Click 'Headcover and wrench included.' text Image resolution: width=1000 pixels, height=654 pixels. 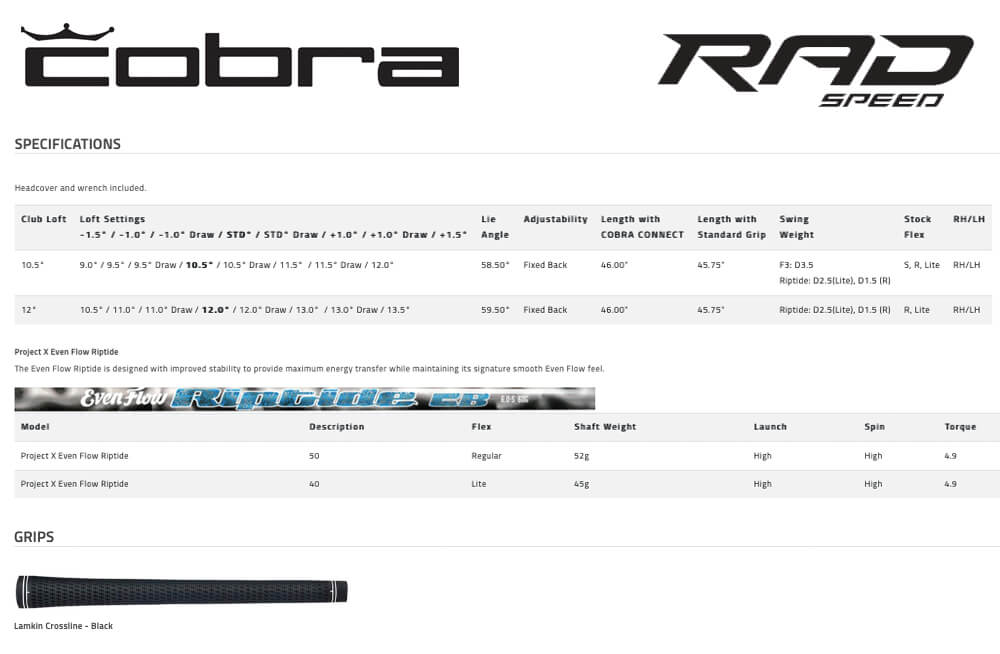click(80, 188)
